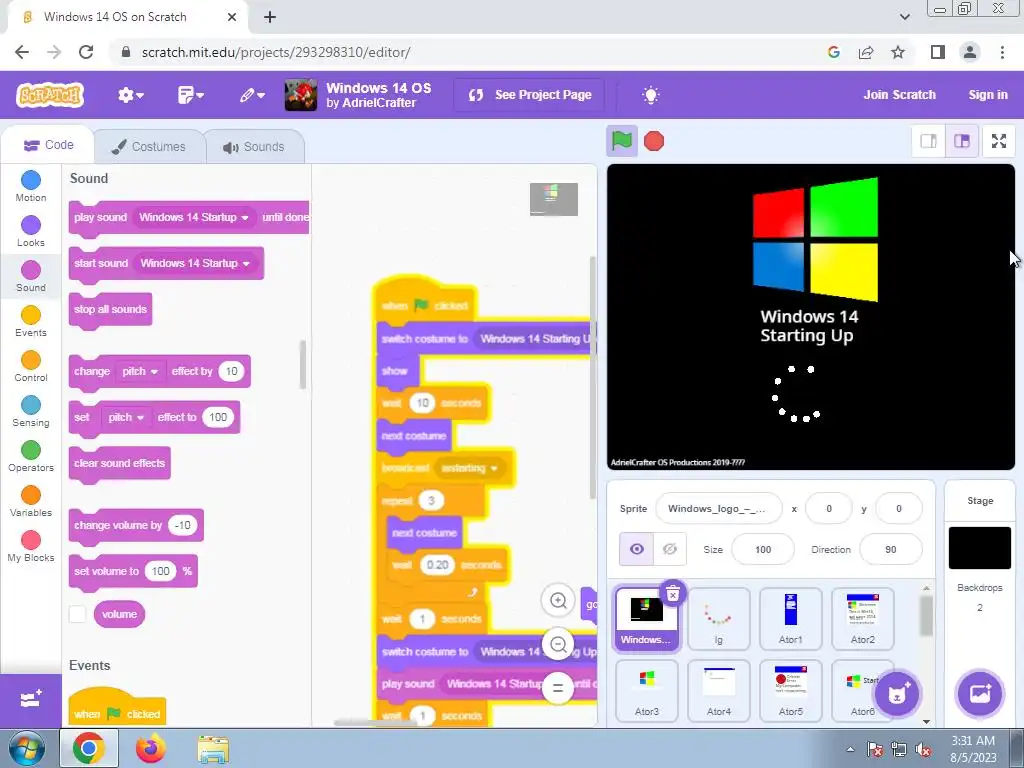Screen dimensions: 1024x768
Task: Hide sprite using crossed-eye button
Action: (x=669, y=549)
